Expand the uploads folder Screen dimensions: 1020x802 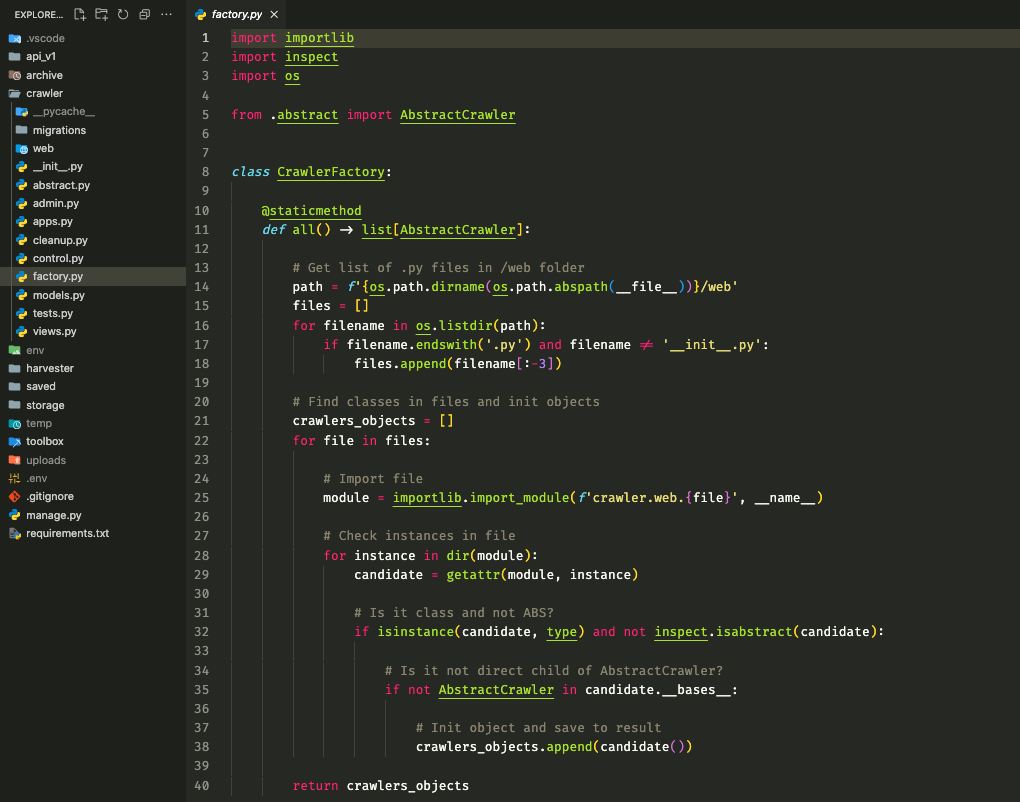click(x=93, y=460)
